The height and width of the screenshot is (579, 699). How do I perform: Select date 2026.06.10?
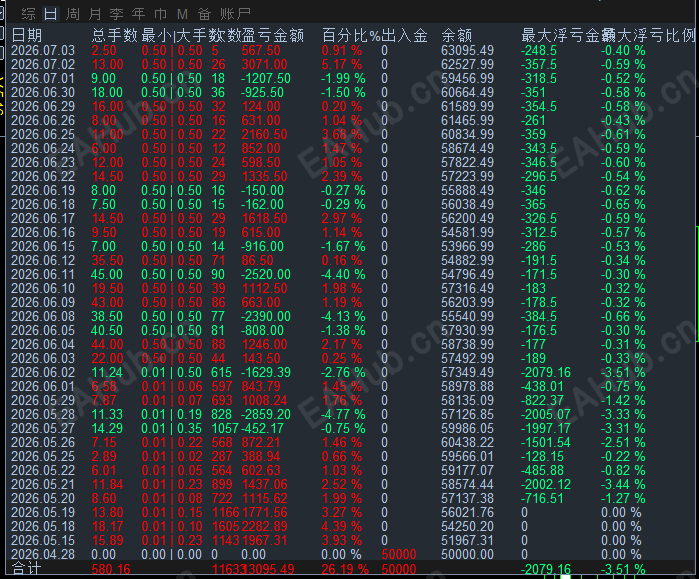coord(43,288)
